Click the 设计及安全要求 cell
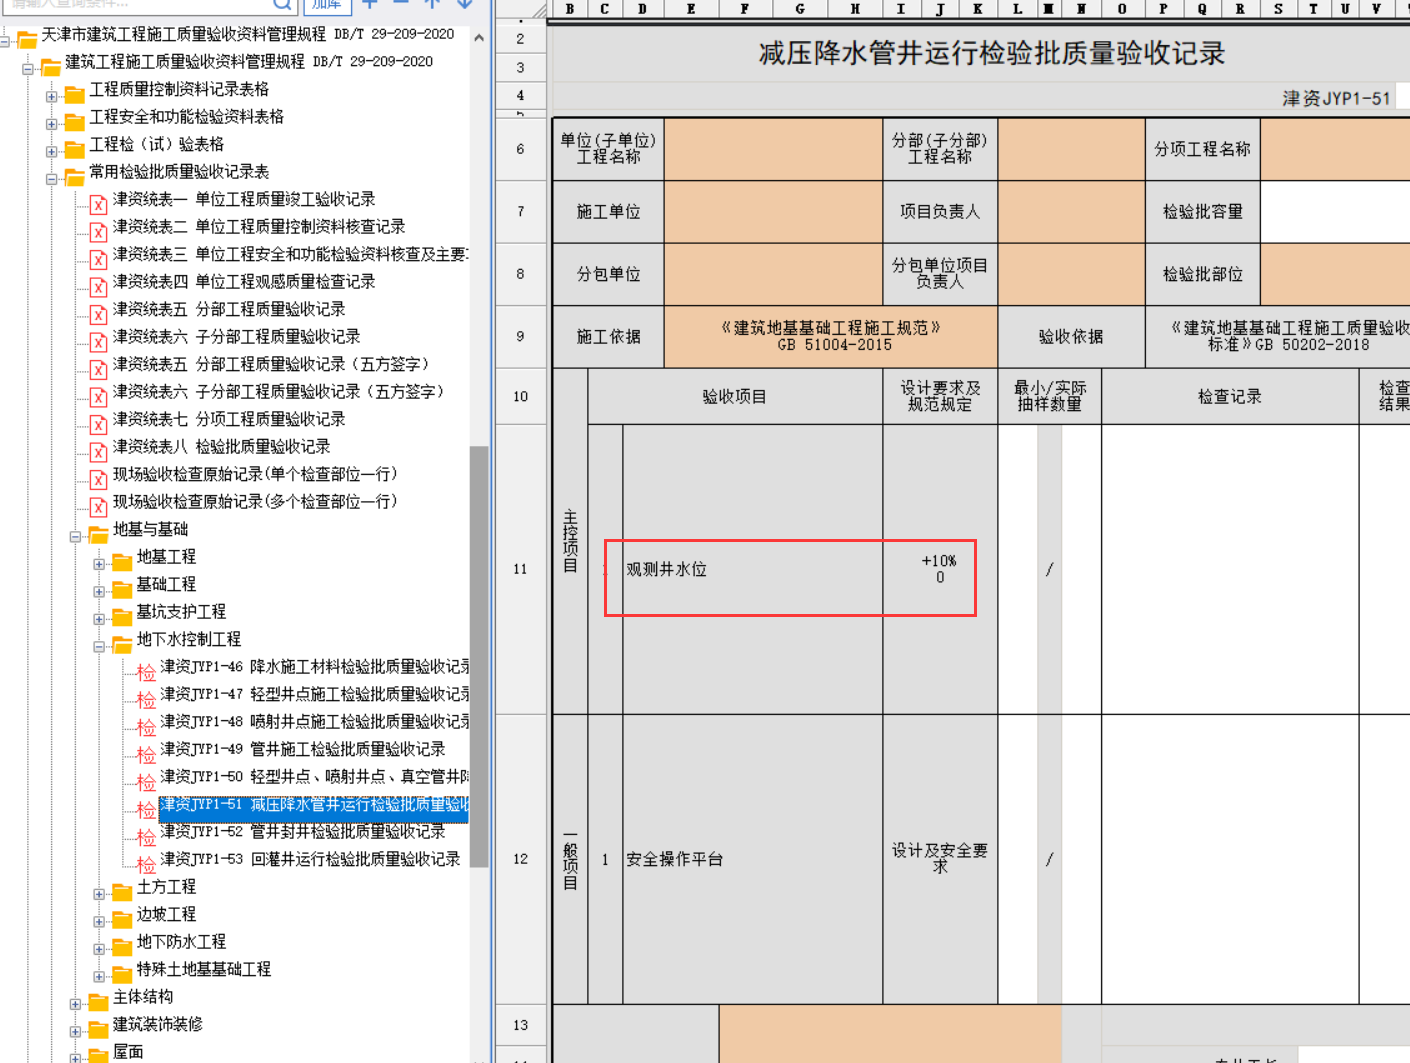The width and height of the screenshot is (1410, 1063). 940,859
